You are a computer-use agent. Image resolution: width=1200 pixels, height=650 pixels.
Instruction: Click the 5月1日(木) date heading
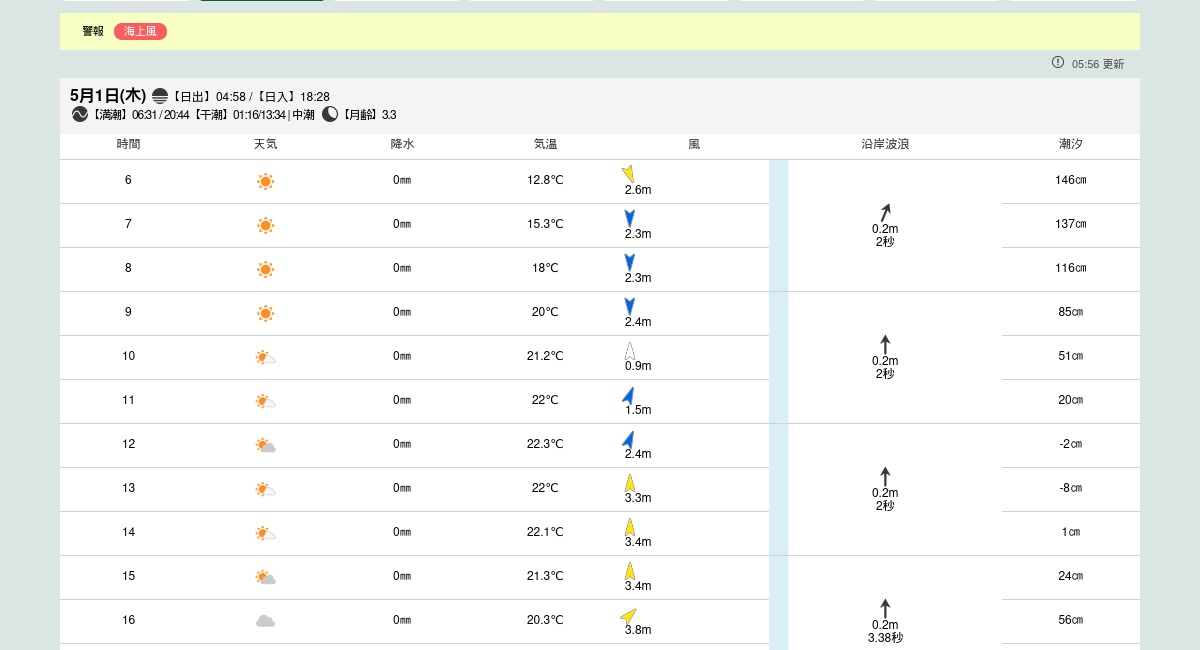coord(108,95)
